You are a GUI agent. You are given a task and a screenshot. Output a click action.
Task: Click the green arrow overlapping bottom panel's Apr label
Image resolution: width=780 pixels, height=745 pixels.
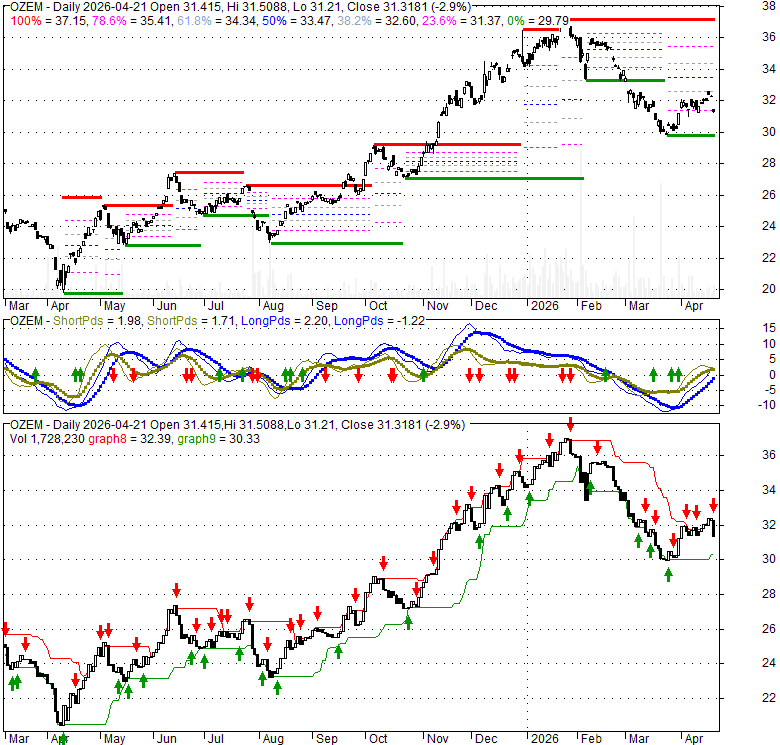[x=63, y=739]
